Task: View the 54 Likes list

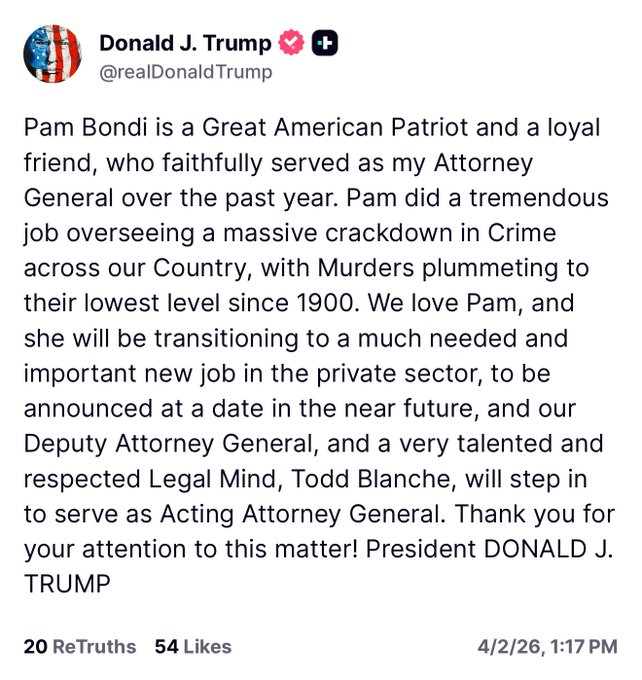Action: [193, 647]
